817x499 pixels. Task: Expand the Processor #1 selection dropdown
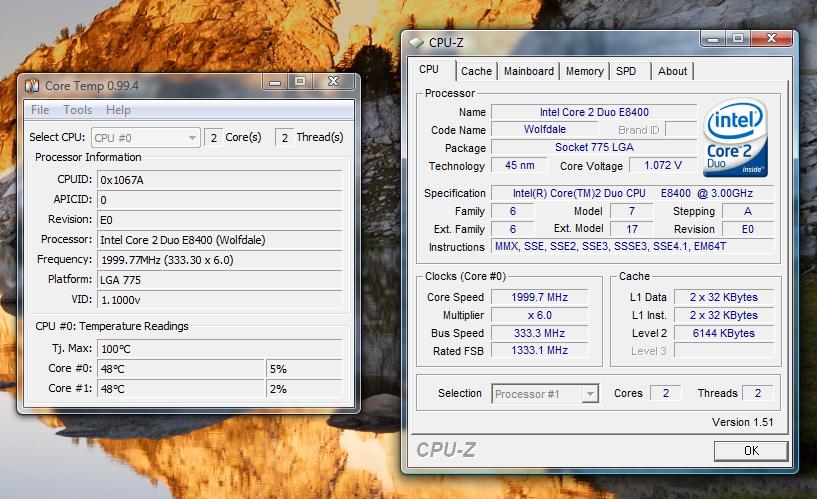point(545,394)
